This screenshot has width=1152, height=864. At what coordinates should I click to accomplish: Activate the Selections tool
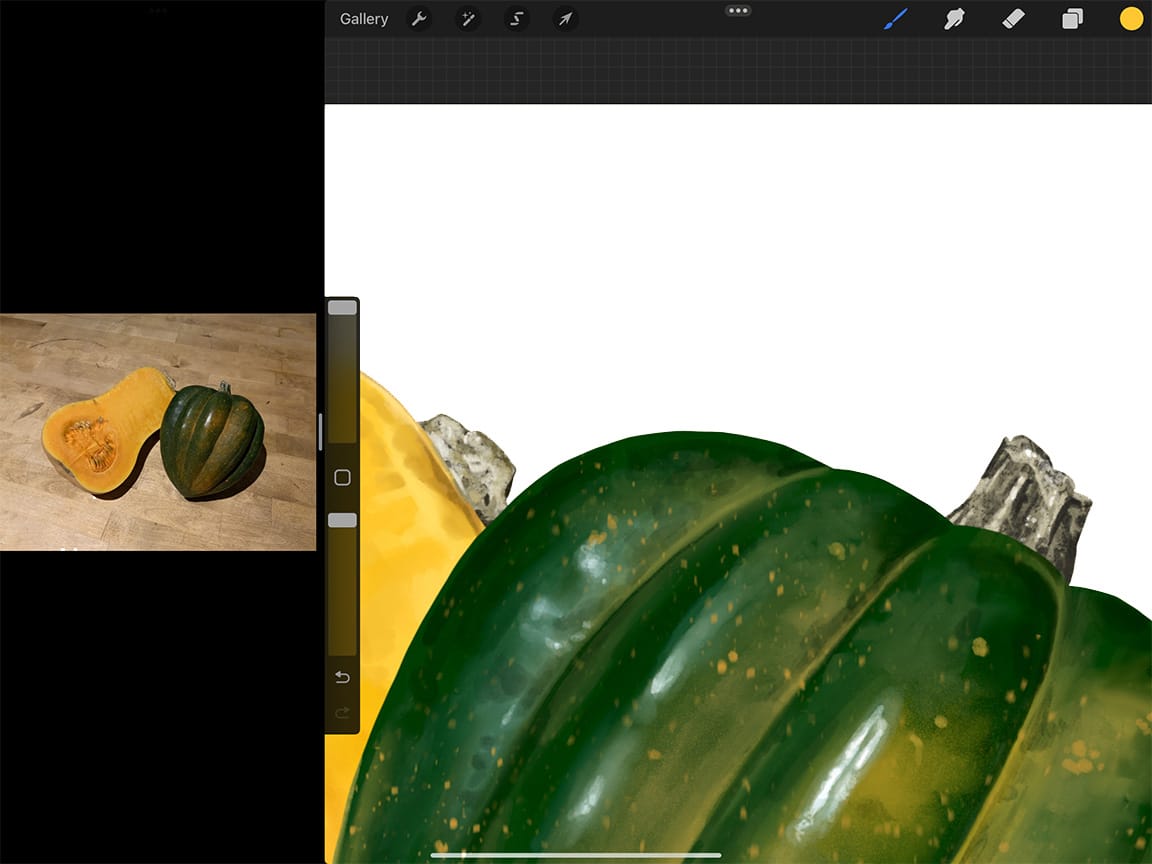coord(517,18)
